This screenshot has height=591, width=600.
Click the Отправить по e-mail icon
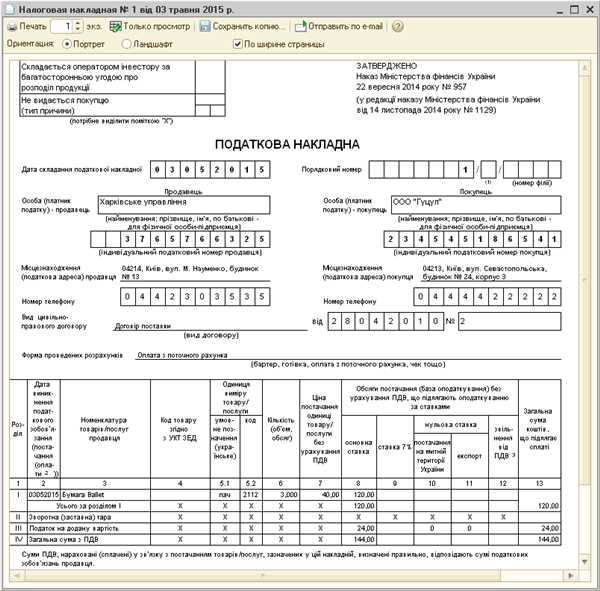pyautogui.click(x=300, y=26)
